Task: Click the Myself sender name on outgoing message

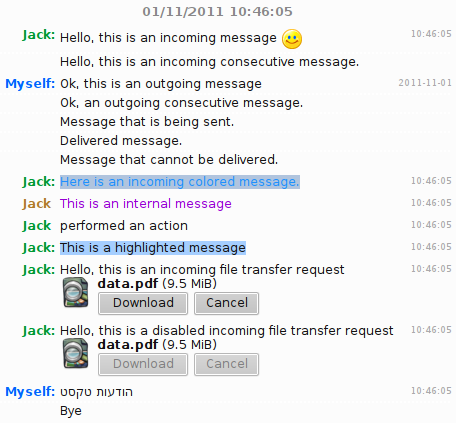Action: point(30,84)
